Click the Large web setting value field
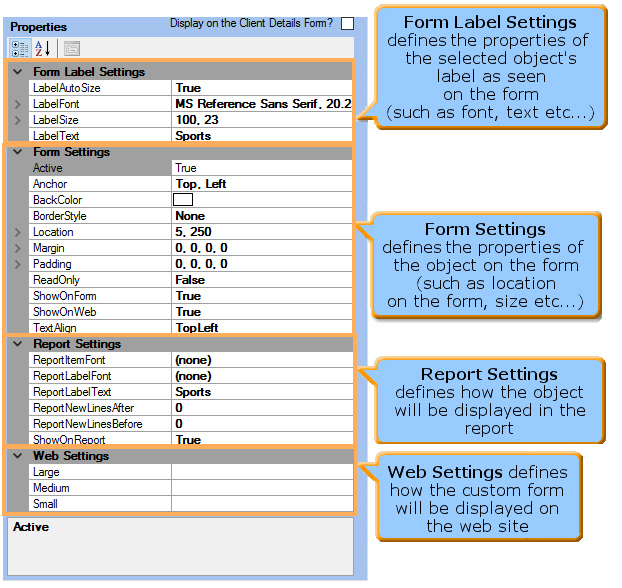The image size is (622, 588). tap(260, 472)
